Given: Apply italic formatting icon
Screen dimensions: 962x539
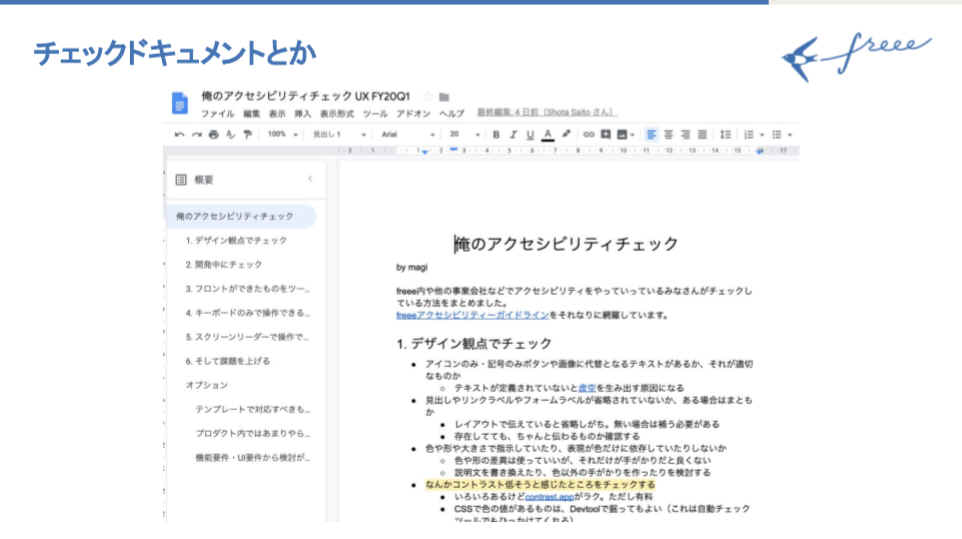Looking at the screenshot, I should pos(512,134).
